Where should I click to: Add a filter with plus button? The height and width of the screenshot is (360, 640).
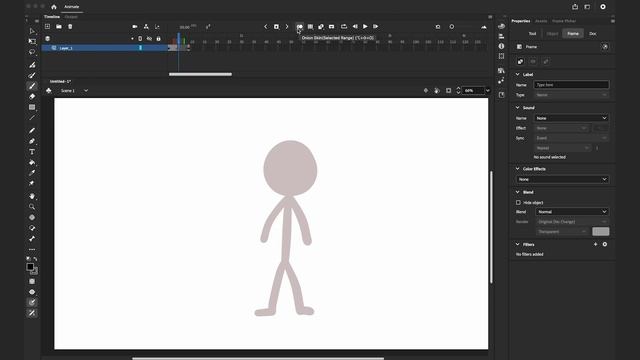(x=595, y=244)
